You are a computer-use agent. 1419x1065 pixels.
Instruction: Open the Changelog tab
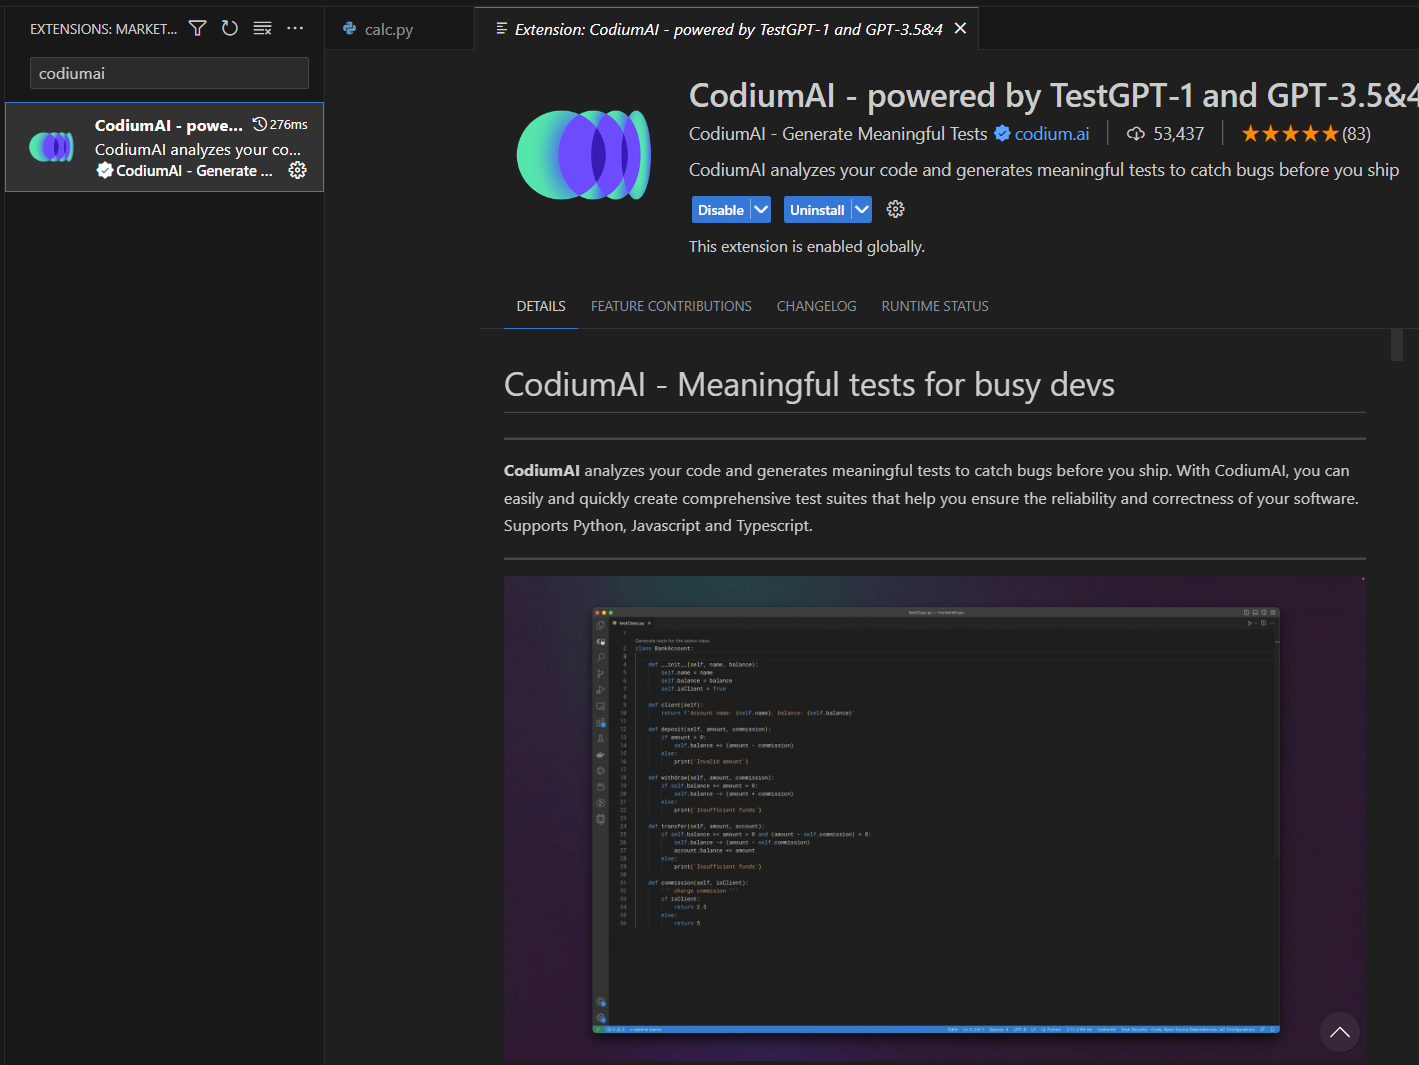click(816, 306)
